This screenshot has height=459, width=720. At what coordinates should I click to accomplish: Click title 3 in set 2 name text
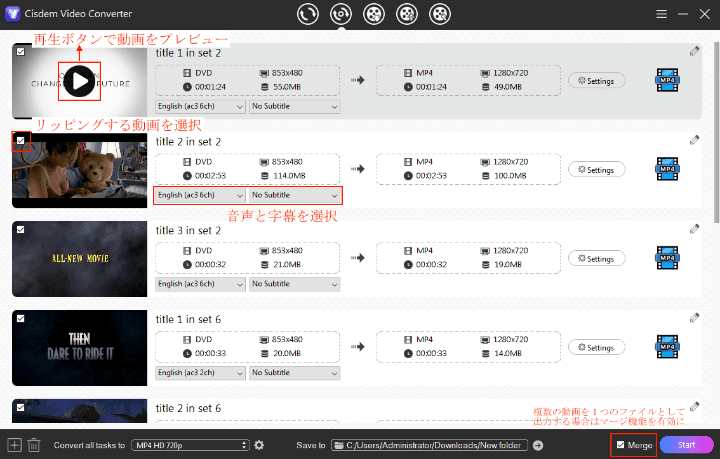tap(188, 230)
